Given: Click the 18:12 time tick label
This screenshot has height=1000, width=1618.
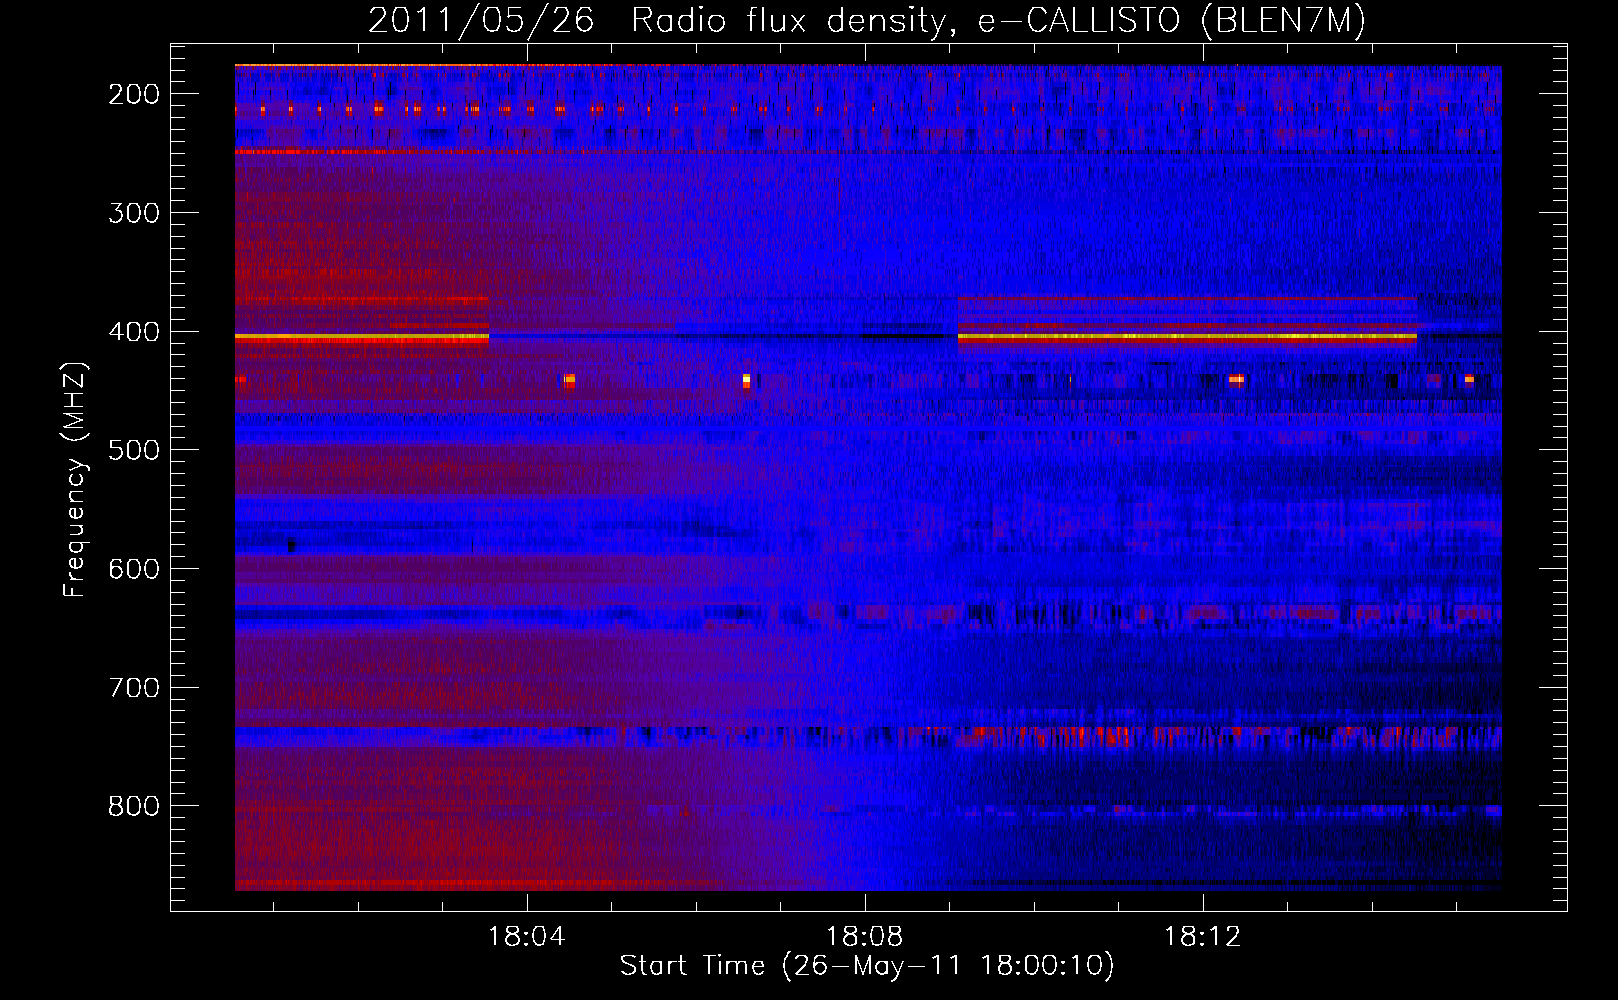Looking at the screenshot, I should click(1202, 937).
